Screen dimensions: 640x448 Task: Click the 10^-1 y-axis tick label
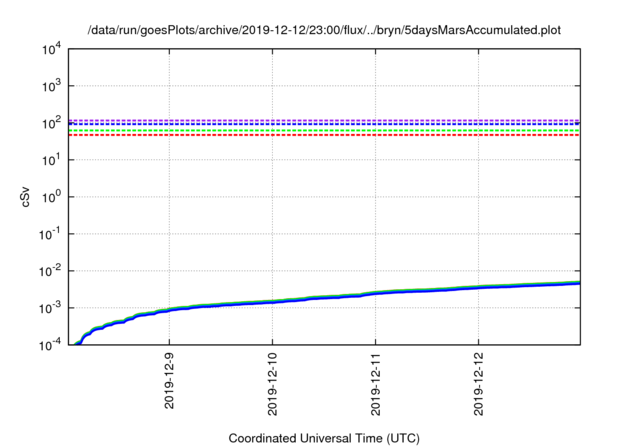click(50, 234)
